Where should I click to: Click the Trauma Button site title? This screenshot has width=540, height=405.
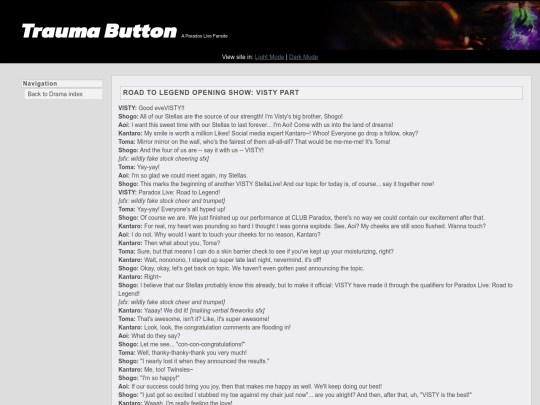coord(99,31)
